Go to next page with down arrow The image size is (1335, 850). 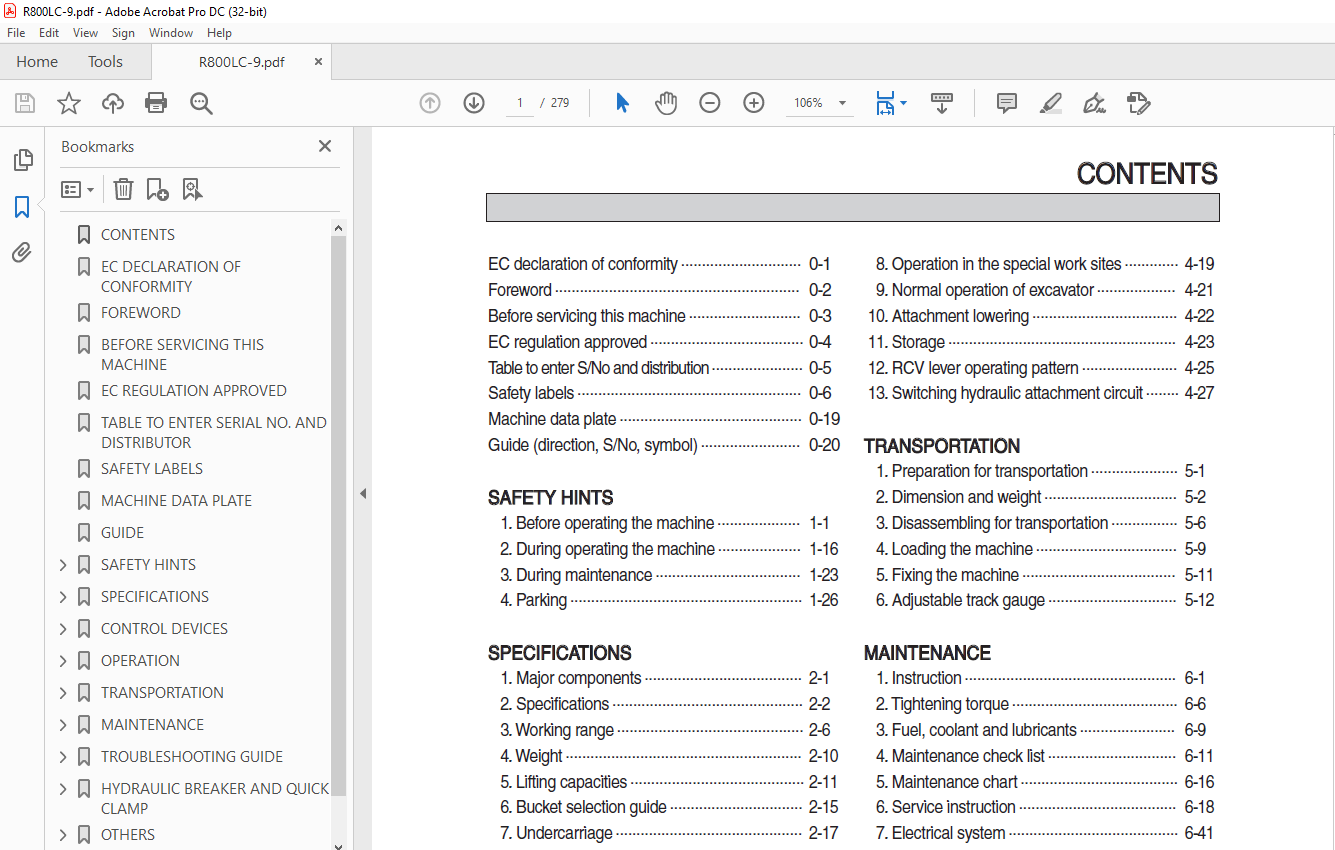(x=474, y=103)
